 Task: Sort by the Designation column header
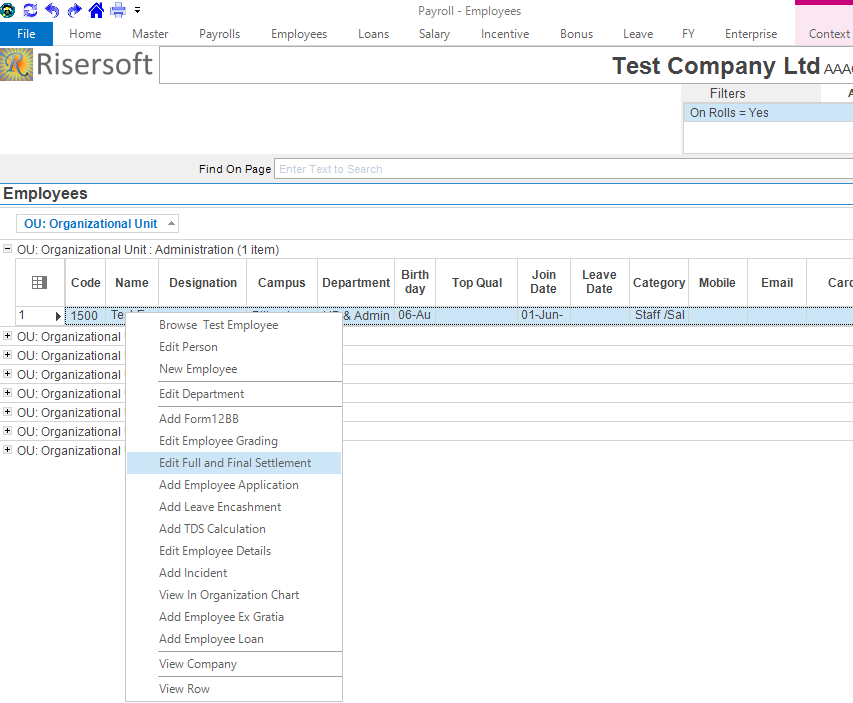pyautogui.click(x=203, y=283)
